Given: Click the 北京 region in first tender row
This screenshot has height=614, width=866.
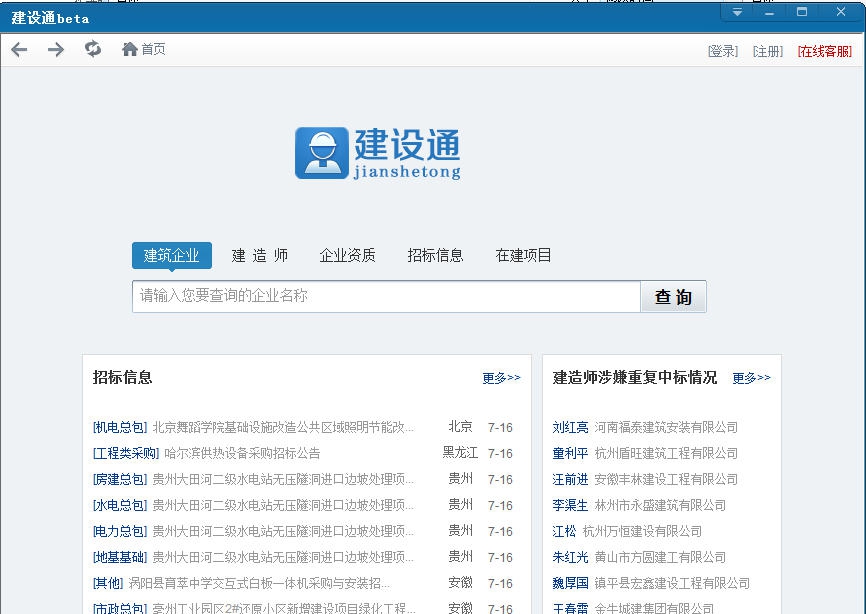Looking at the screenshot, I should [x=460, y=426].
